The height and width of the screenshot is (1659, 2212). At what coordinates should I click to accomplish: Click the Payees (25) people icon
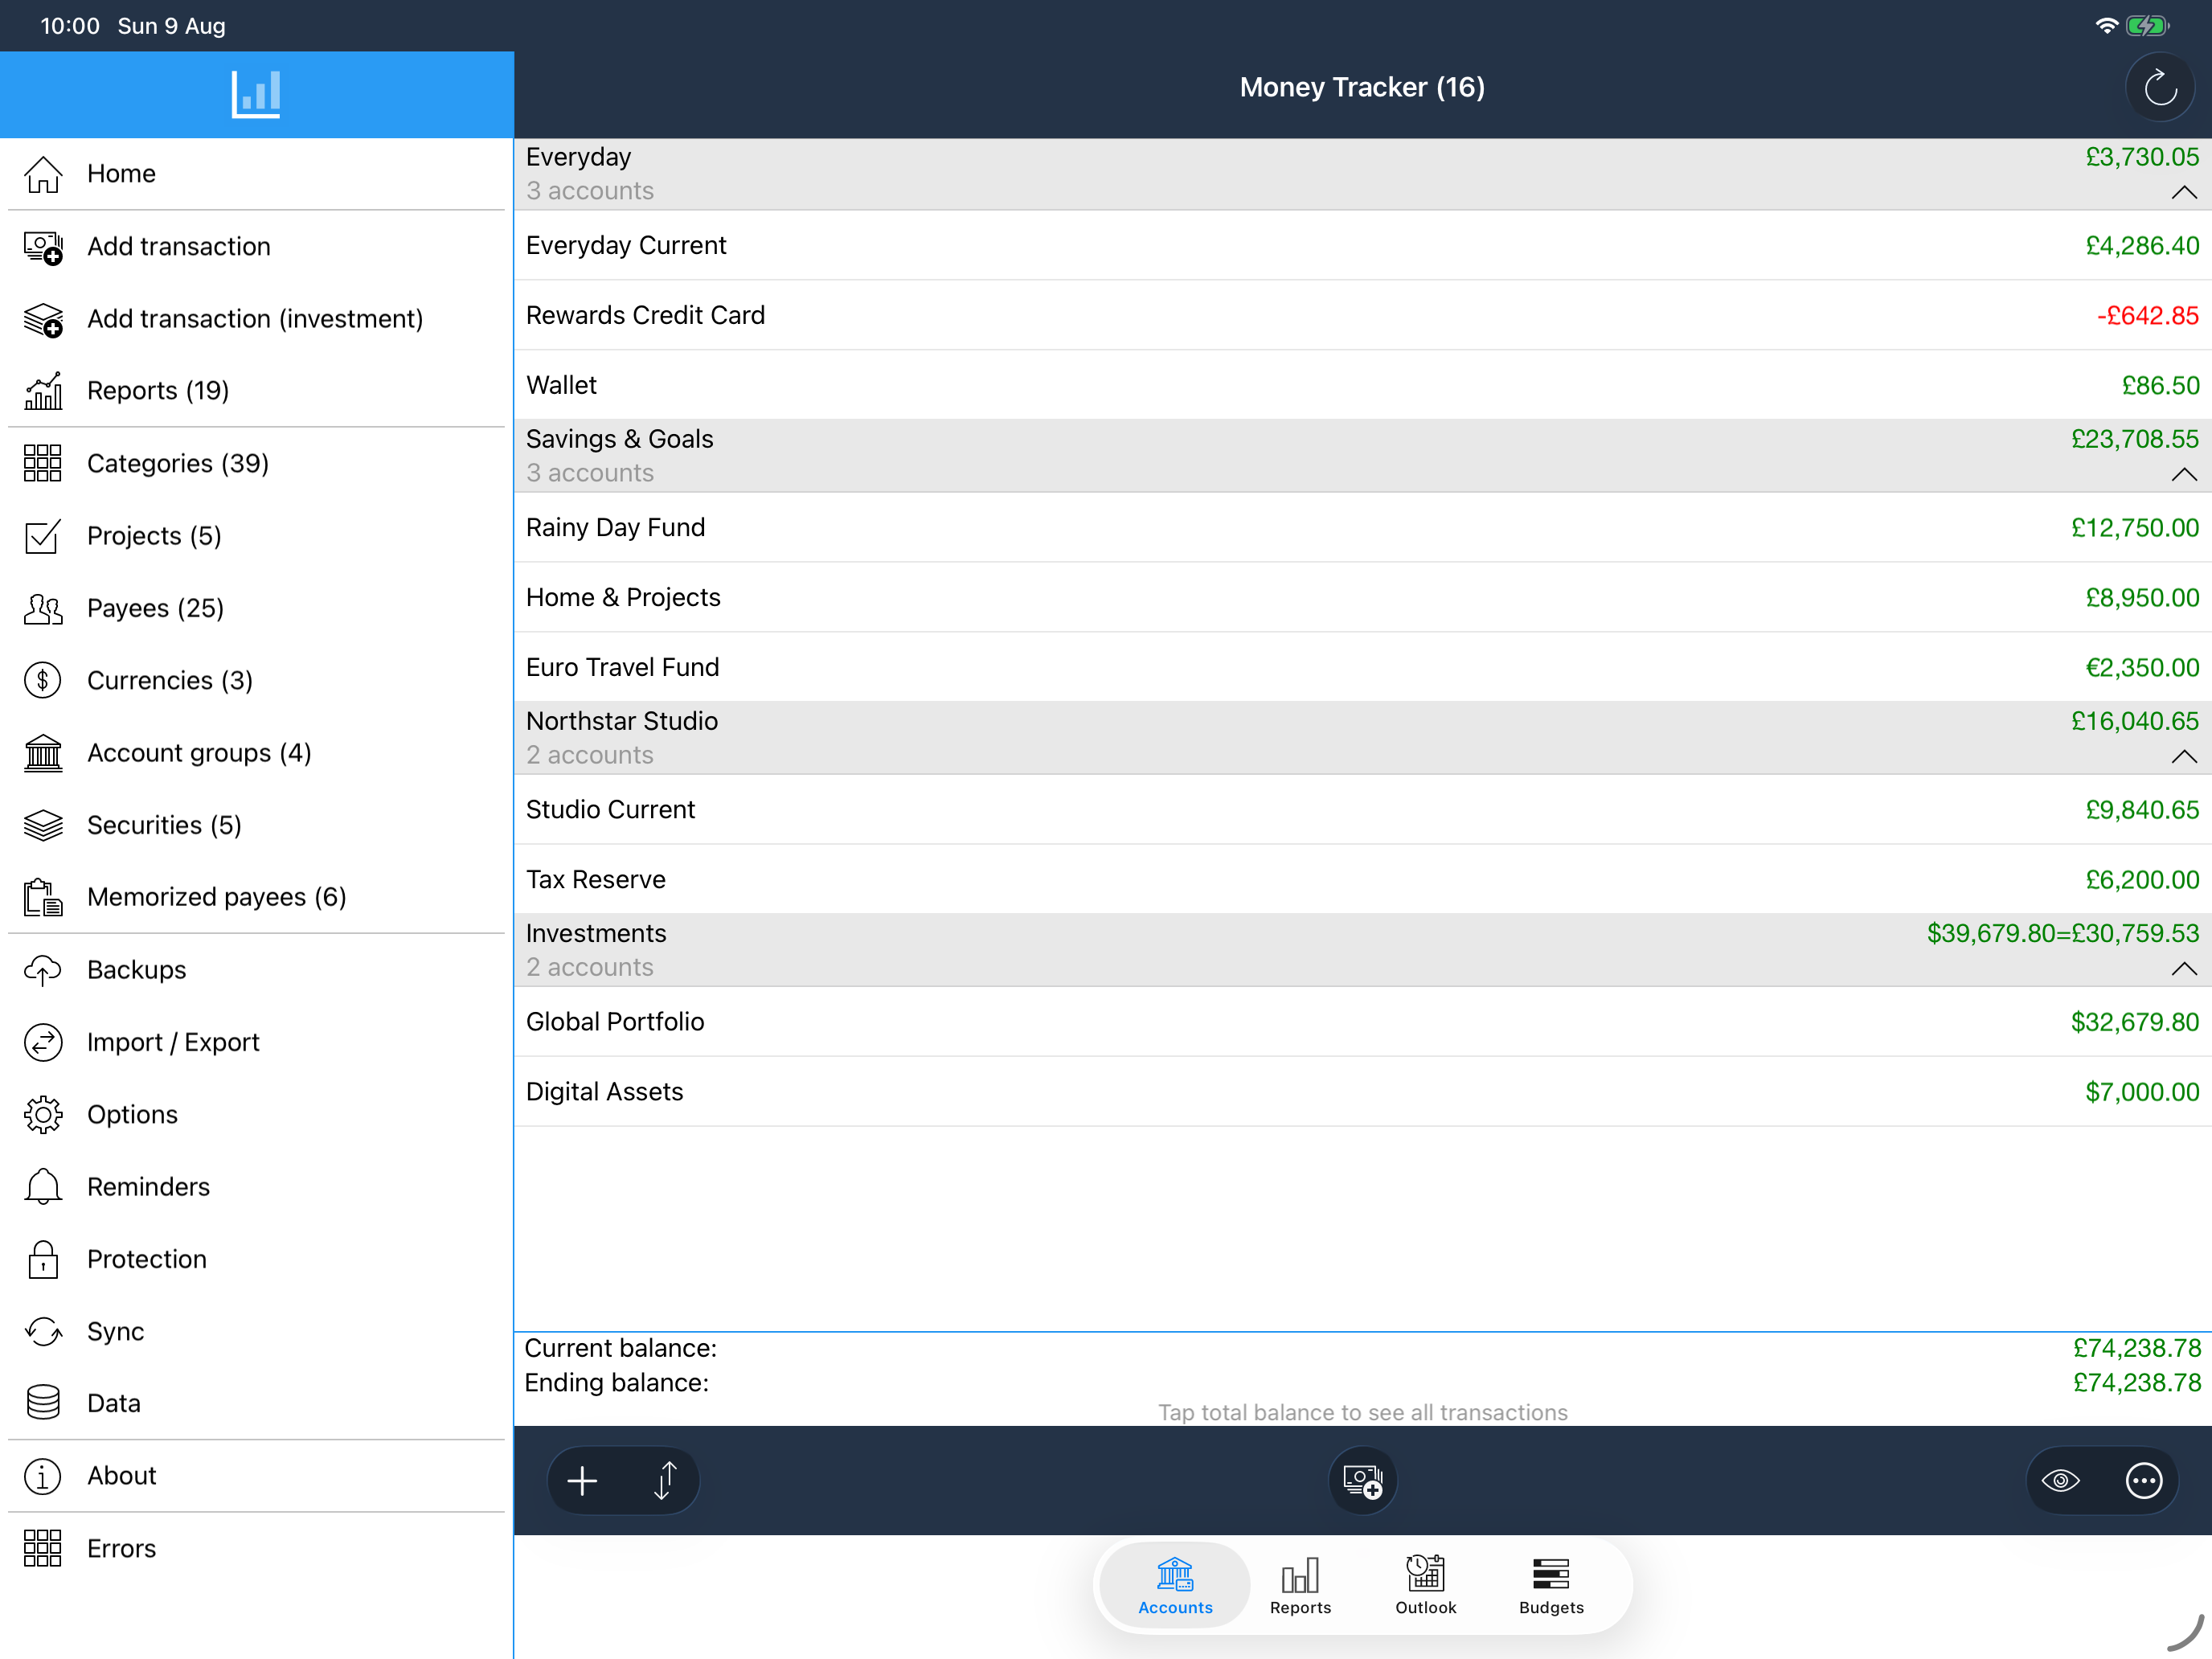click(x=43, y=608)
